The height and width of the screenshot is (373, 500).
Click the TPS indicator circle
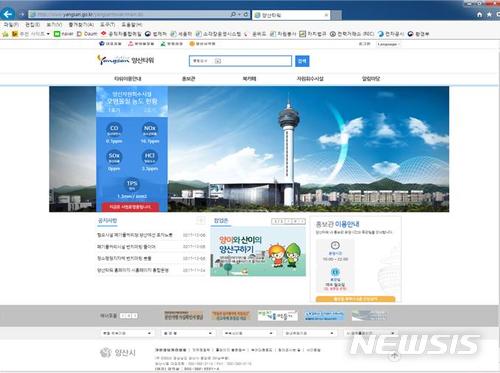pos(132,185)
